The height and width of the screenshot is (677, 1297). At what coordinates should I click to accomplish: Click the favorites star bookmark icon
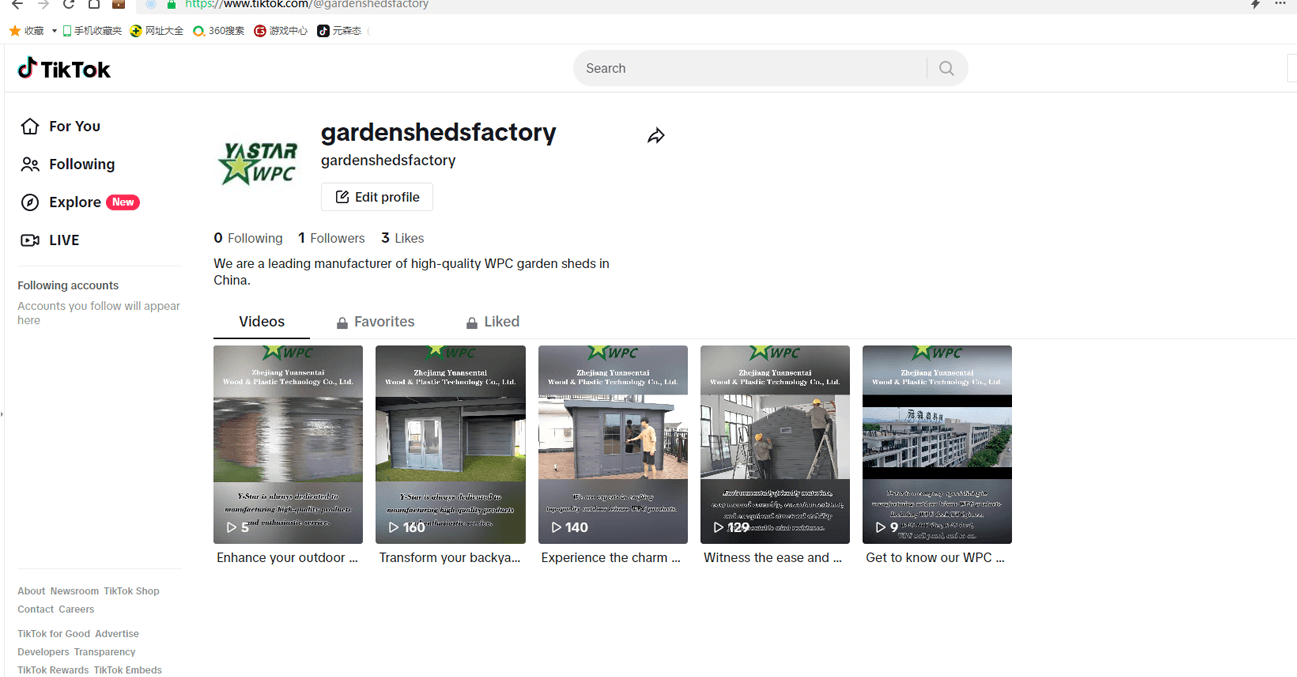point(15,31)
